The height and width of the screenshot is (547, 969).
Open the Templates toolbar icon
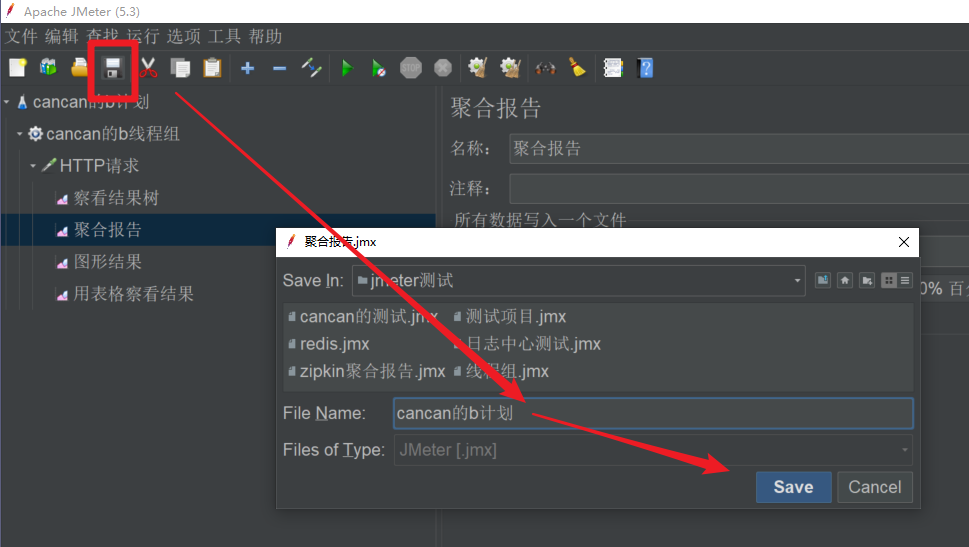(48, 67)
